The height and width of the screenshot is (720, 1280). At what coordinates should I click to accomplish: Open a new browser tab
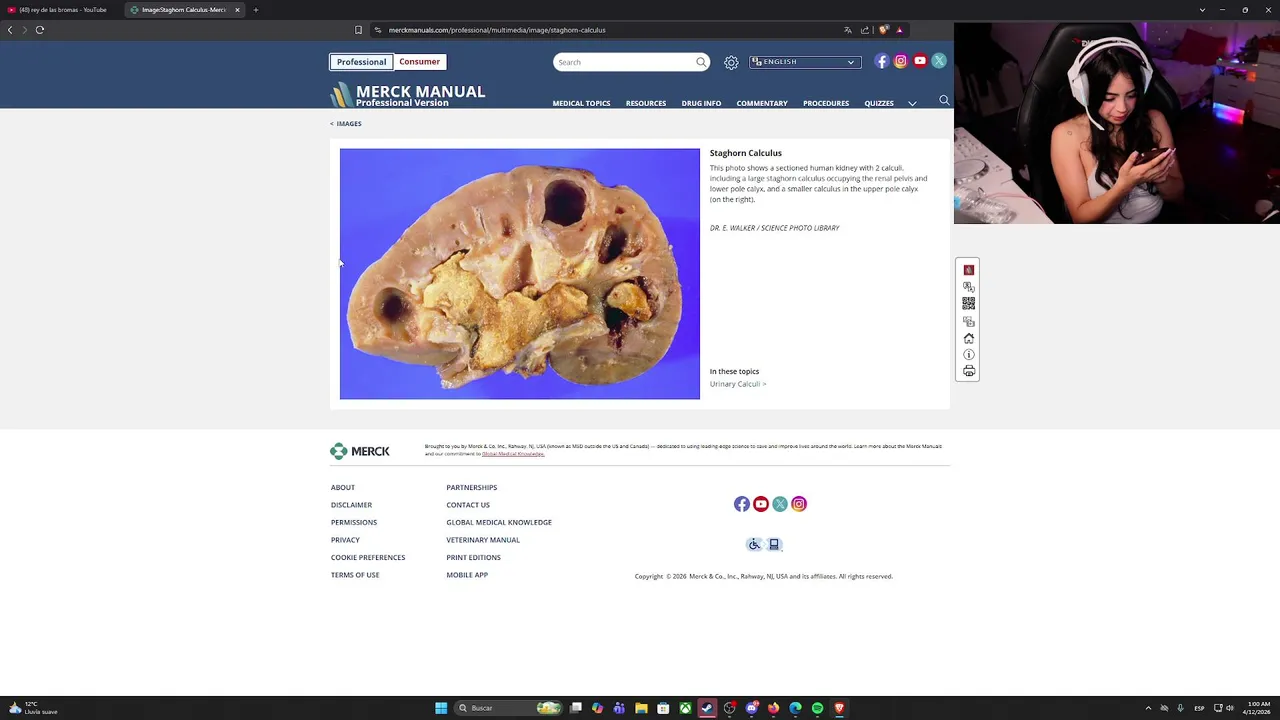point(256,10)
